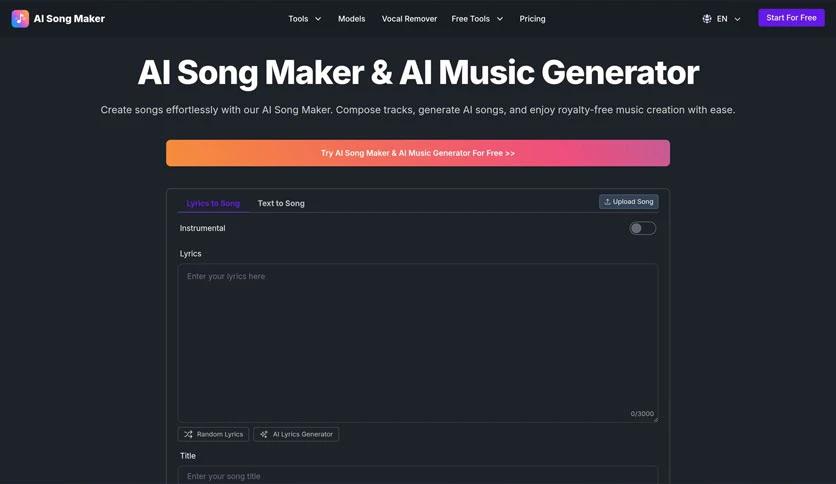Go to the Vocal Remover page
Screen dimensions: 836x484
tap(409, 19)
